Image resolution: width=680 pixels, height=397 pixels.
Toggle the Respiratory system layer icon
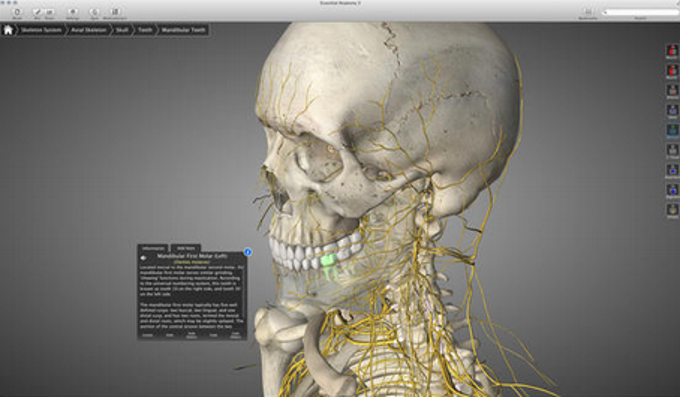672,171
